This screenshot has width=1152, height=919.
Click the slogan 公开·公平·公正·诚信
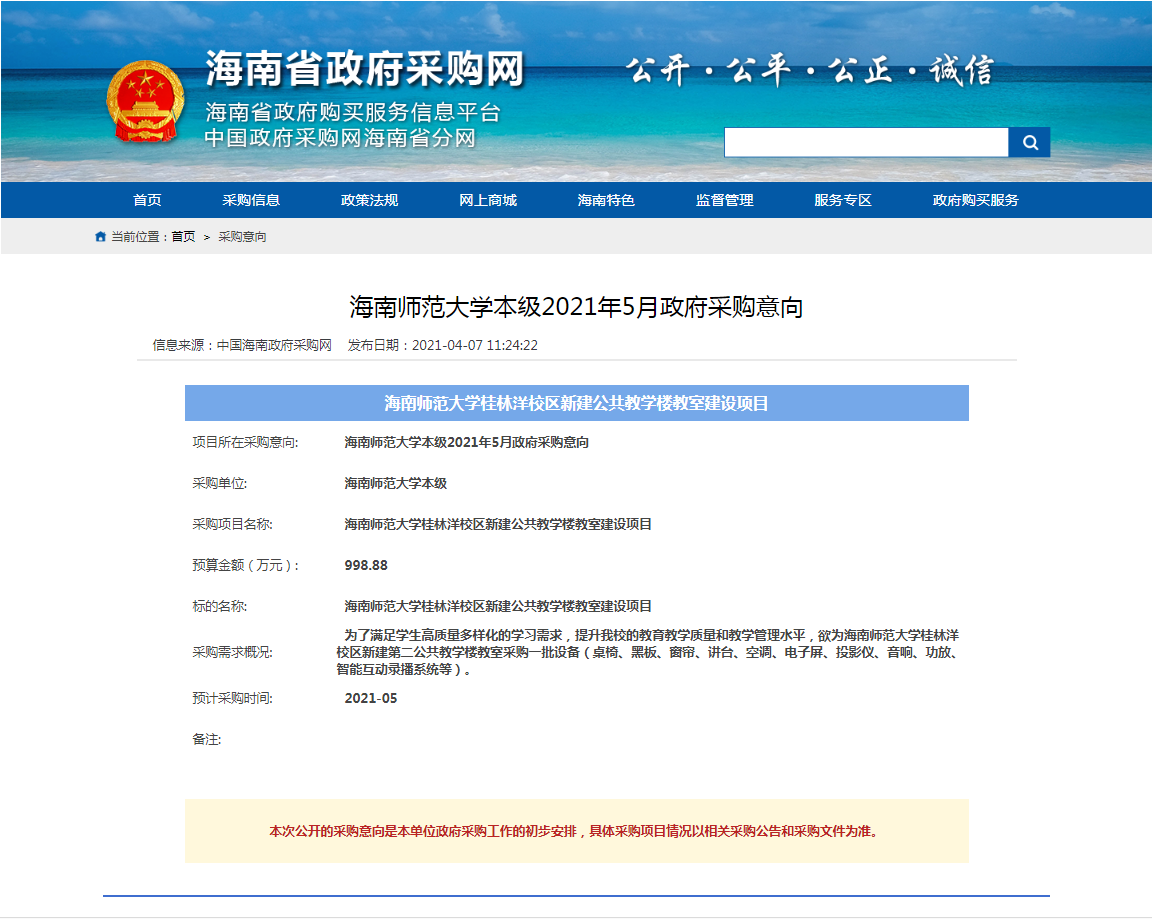pos(810,71)
